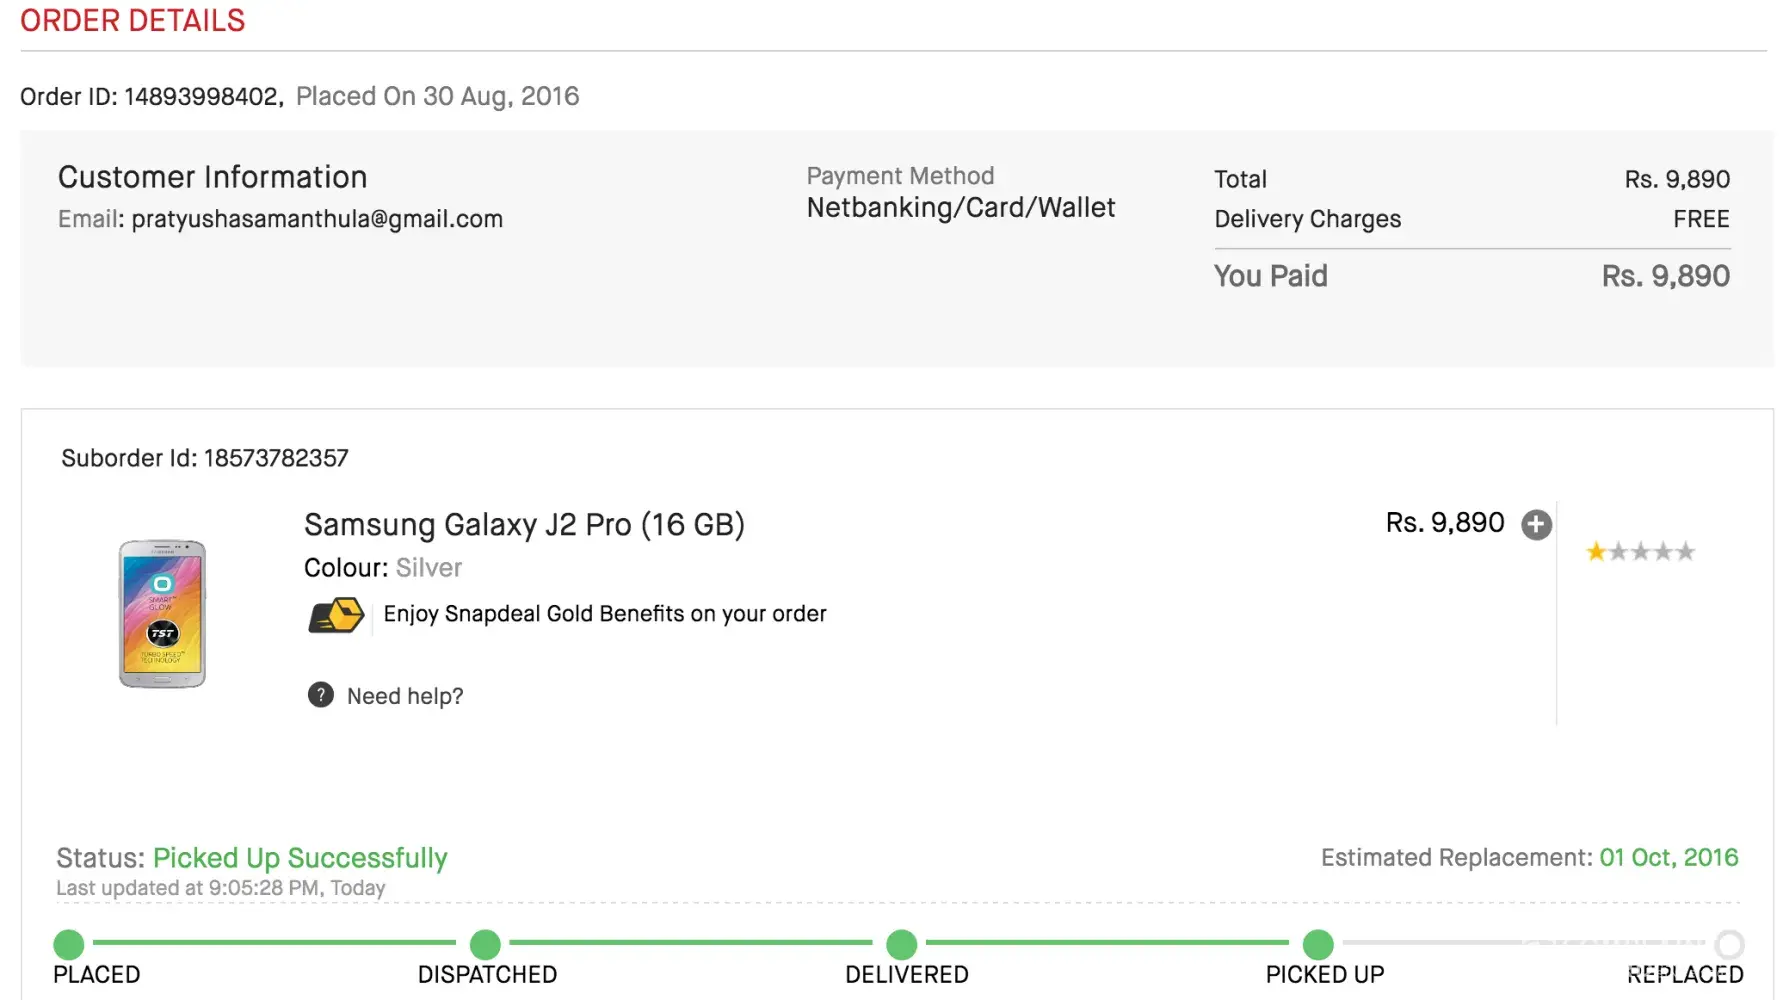Click the Need help? link
The height and width of the screenshot is (1000, 1783).
(x=405, y=696)
